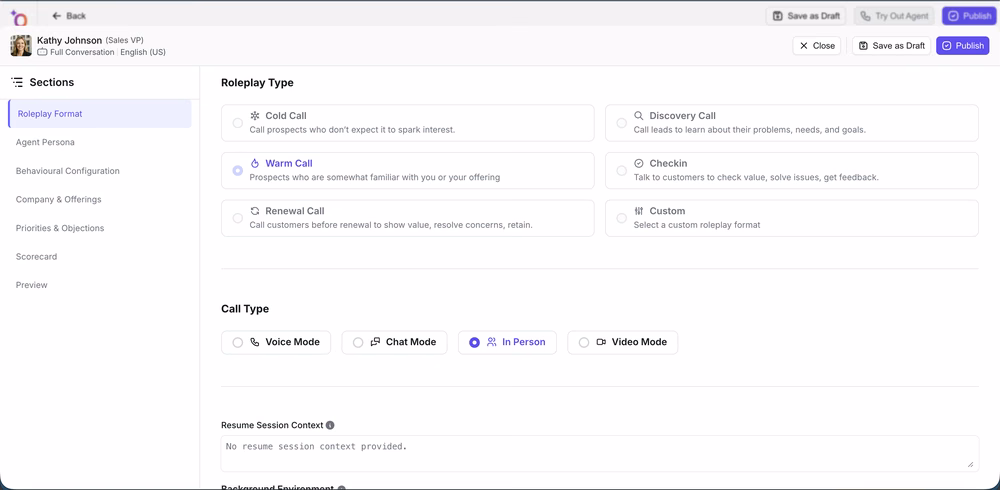Select the Video Mode radio button
This screenshot has height=490, width=1000.
[584, 343]
